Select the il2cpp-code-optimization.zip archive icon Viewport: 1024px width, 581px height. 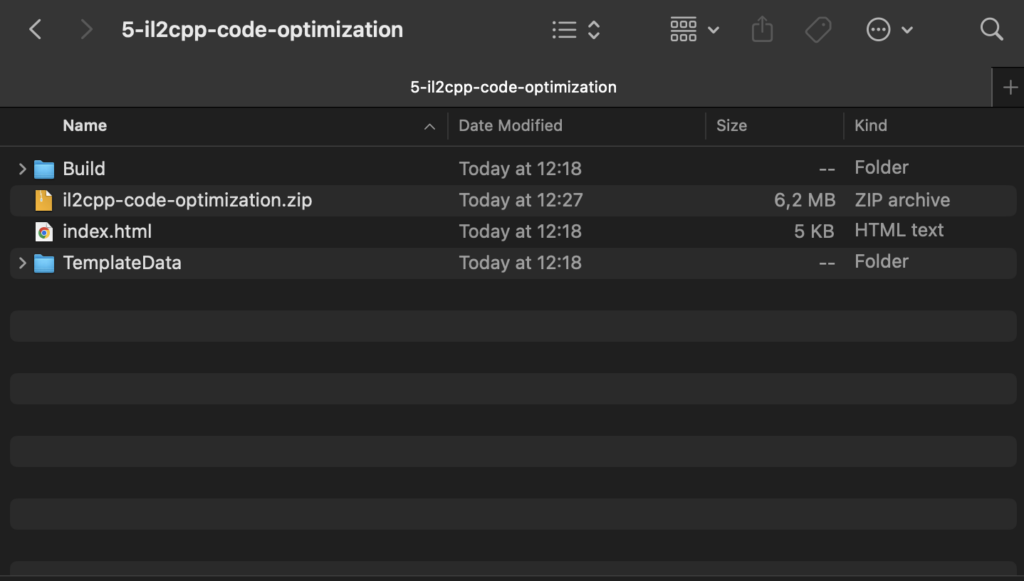point(44,200)
